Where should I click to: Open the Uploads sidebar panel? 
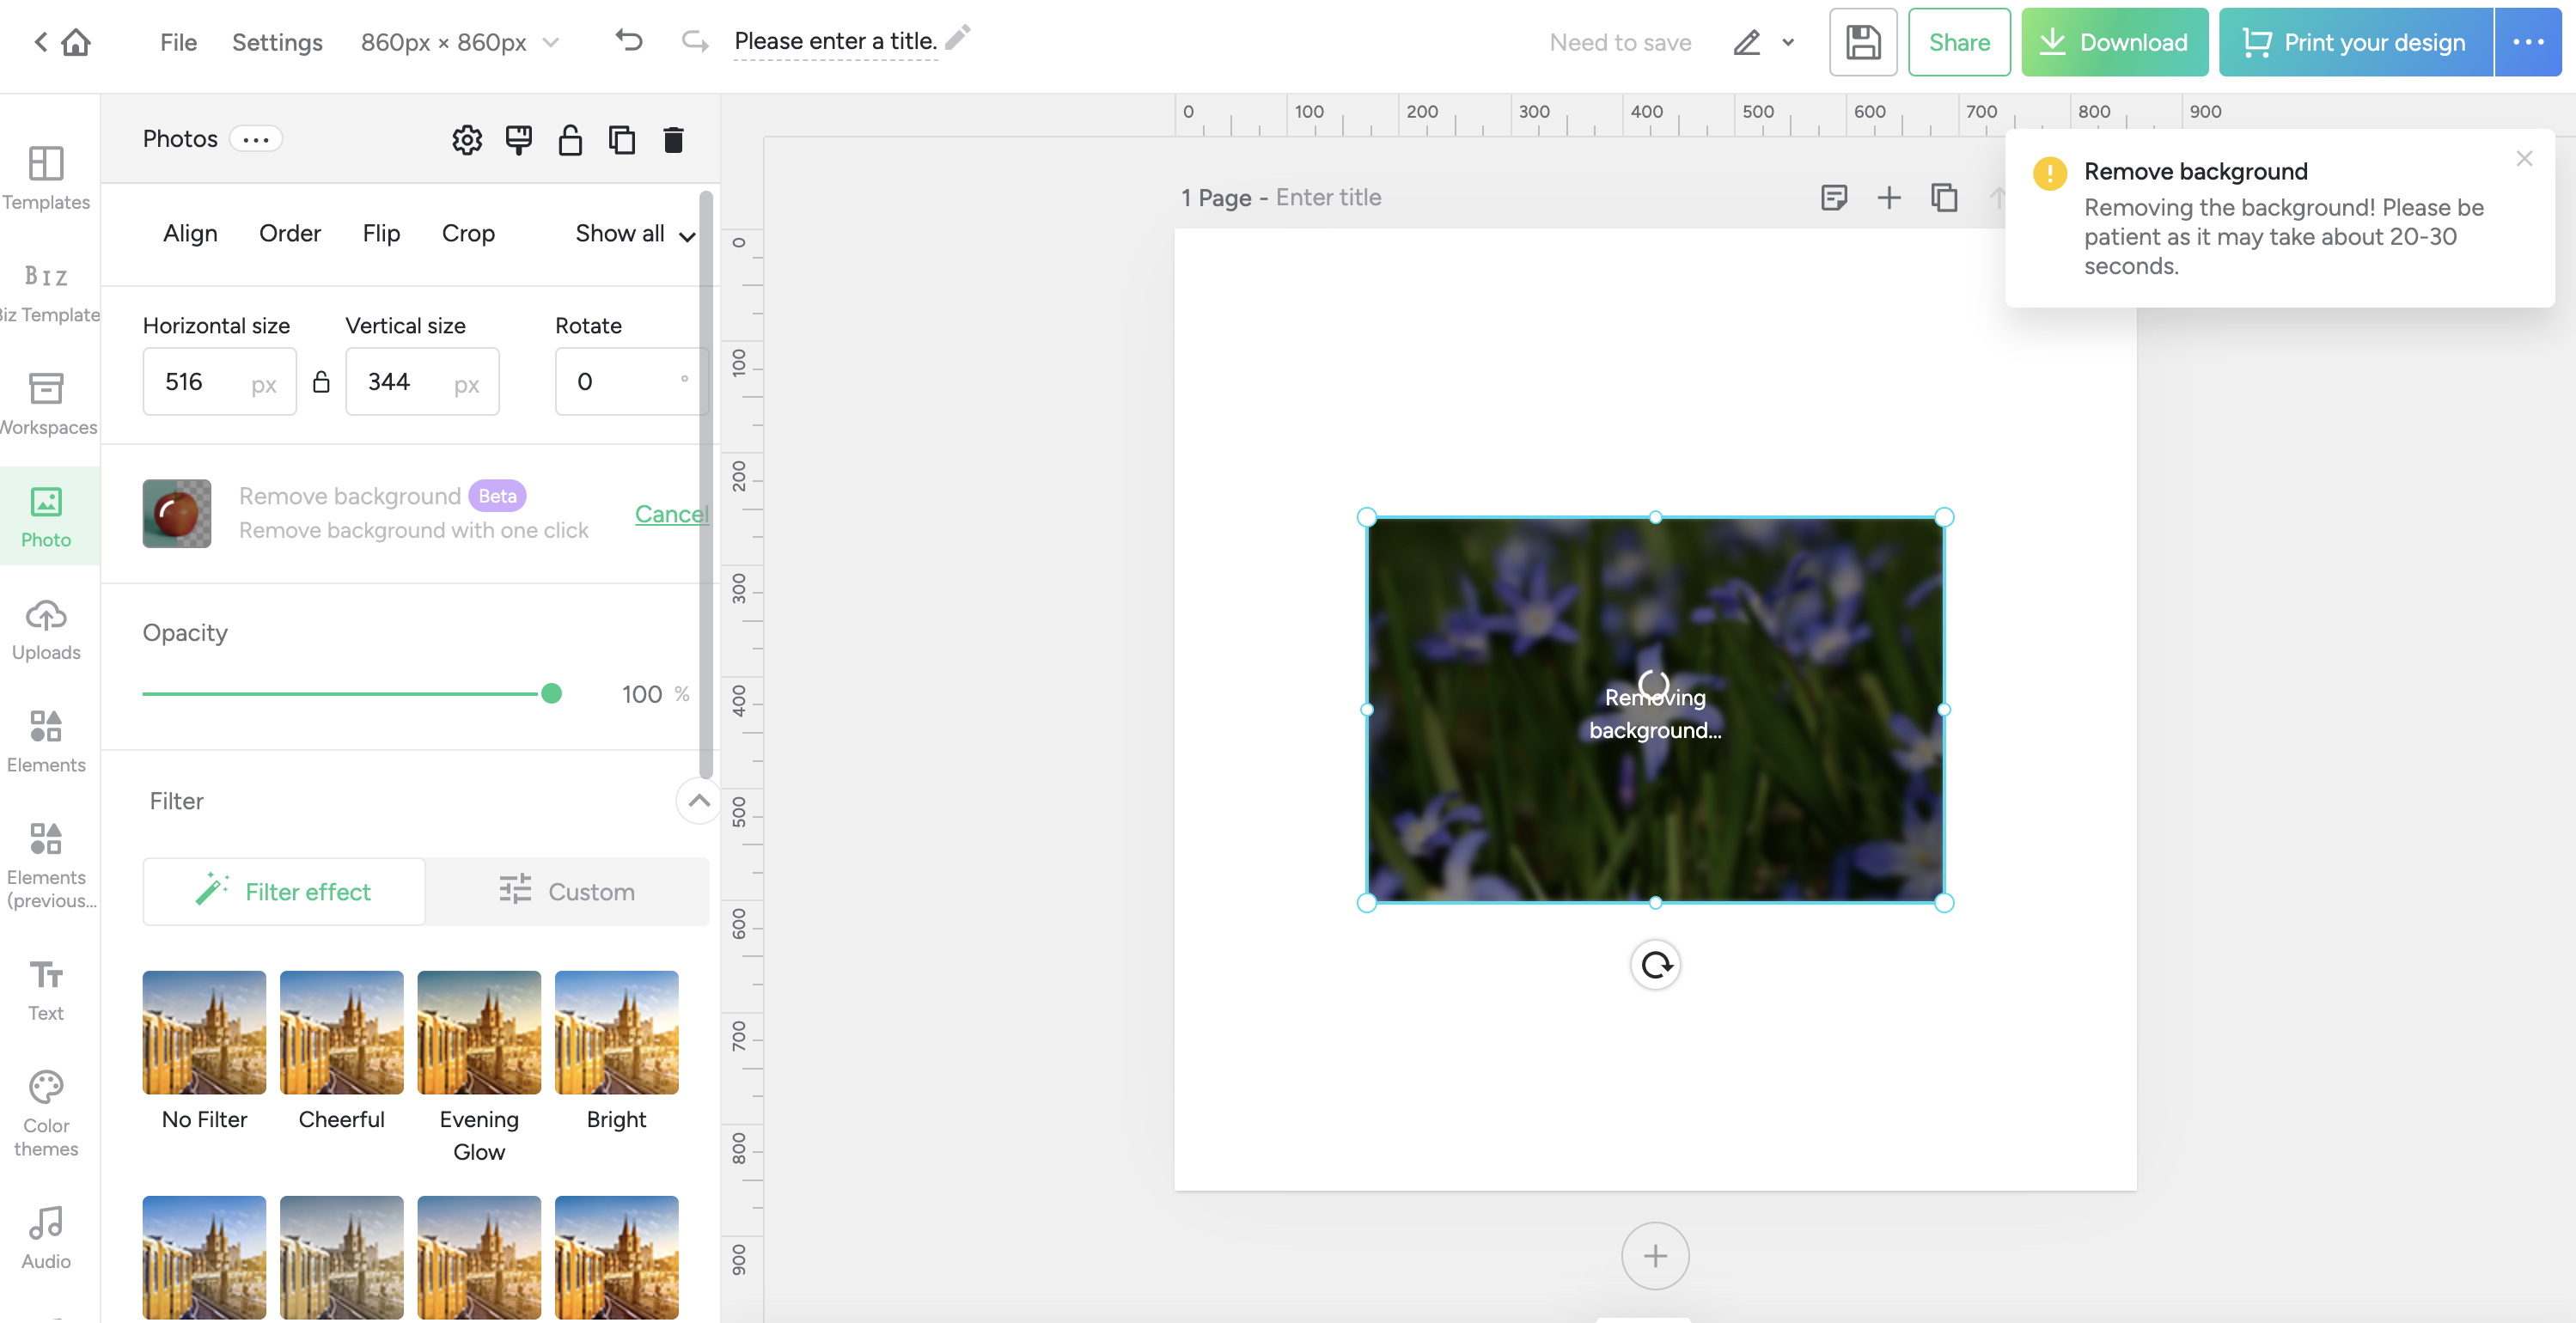pyautogui.click(x=46, y=630)
